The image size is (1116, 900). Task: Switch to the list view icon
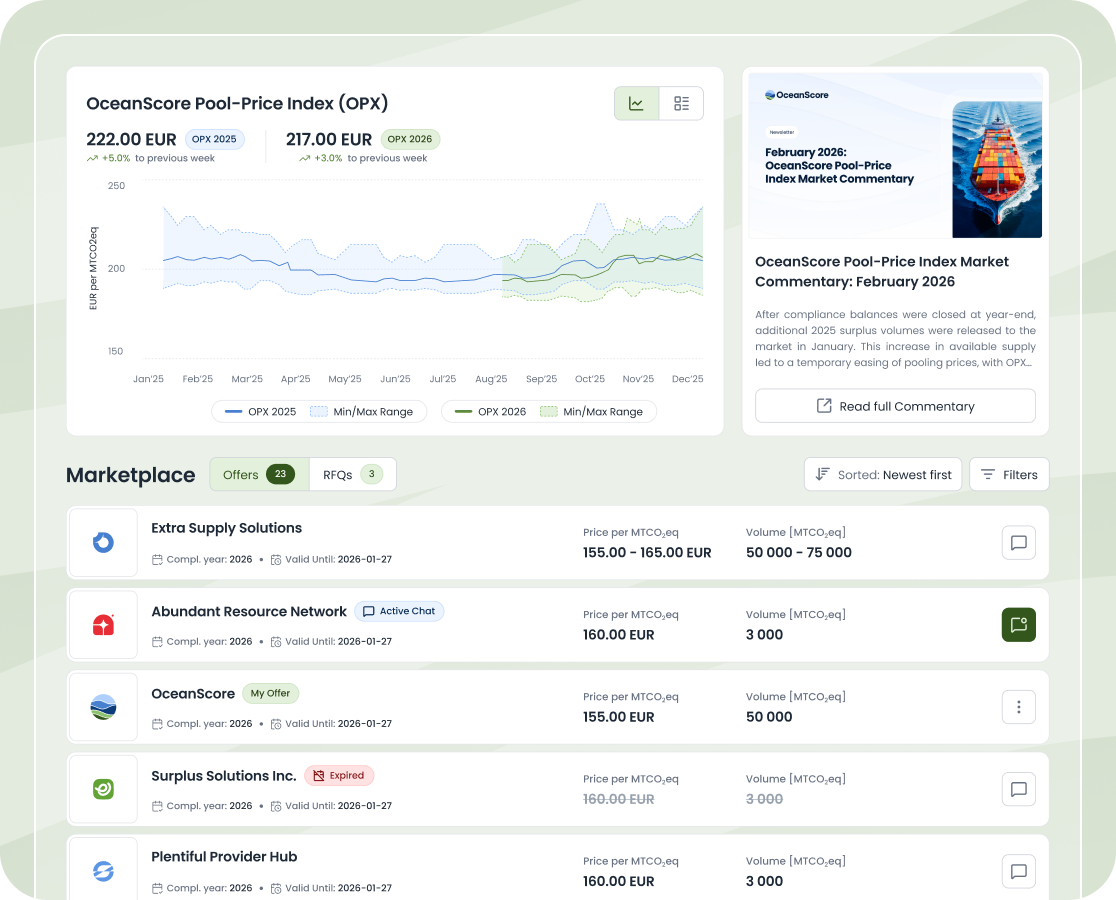(681, 103)
